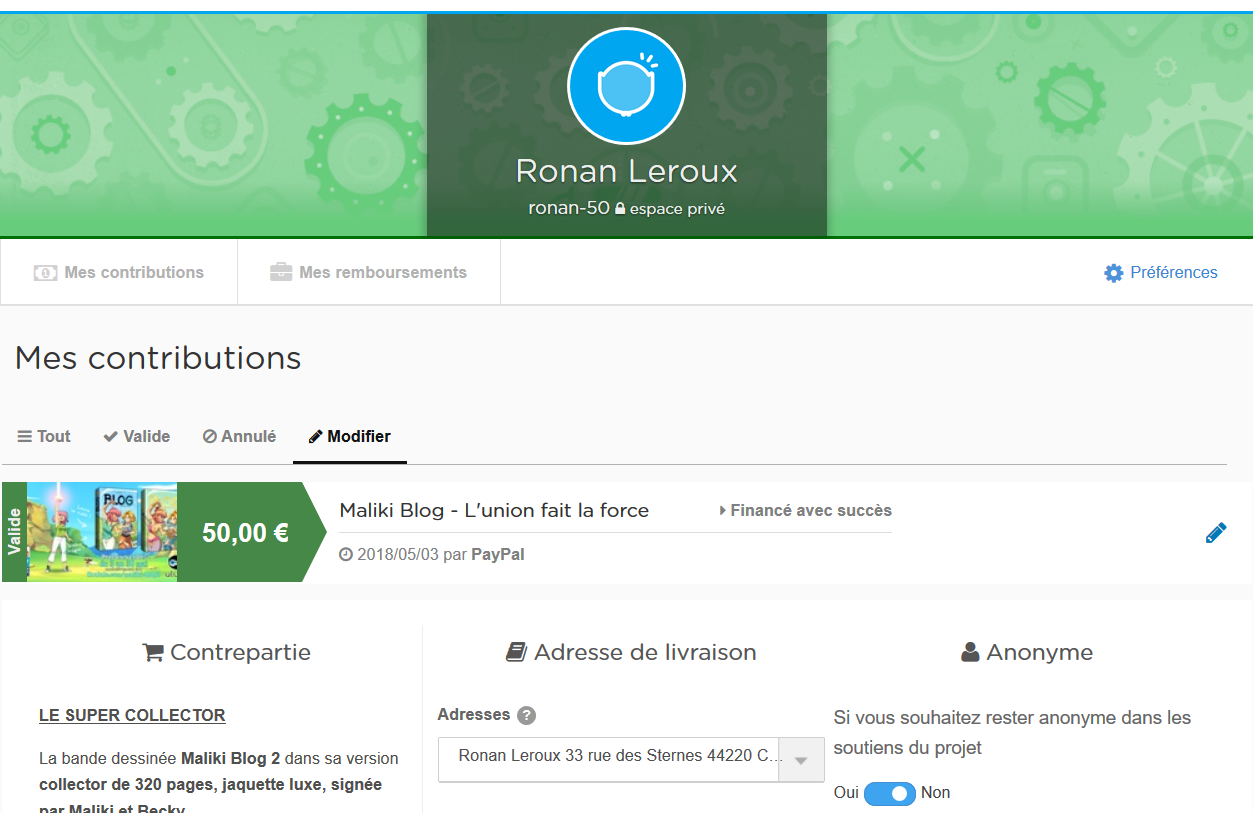The height and width of the screenshot is (813, 1253).
Task: Click the blue pencil edit icon
Action: pos(1215,533)
